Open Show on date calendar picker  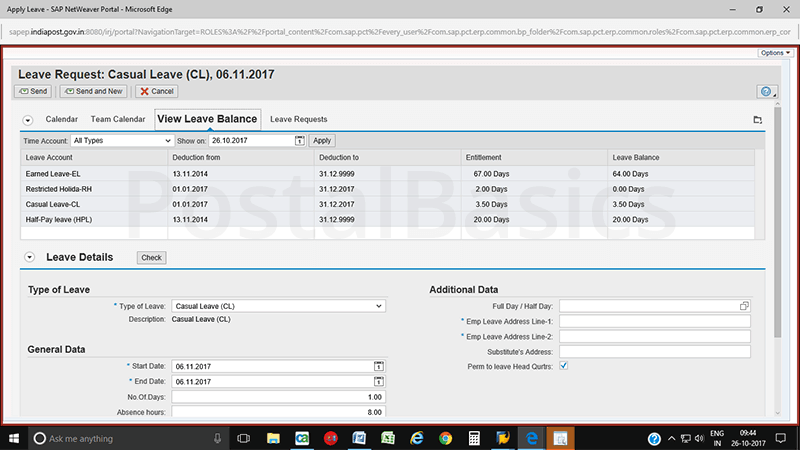point(299,141)
